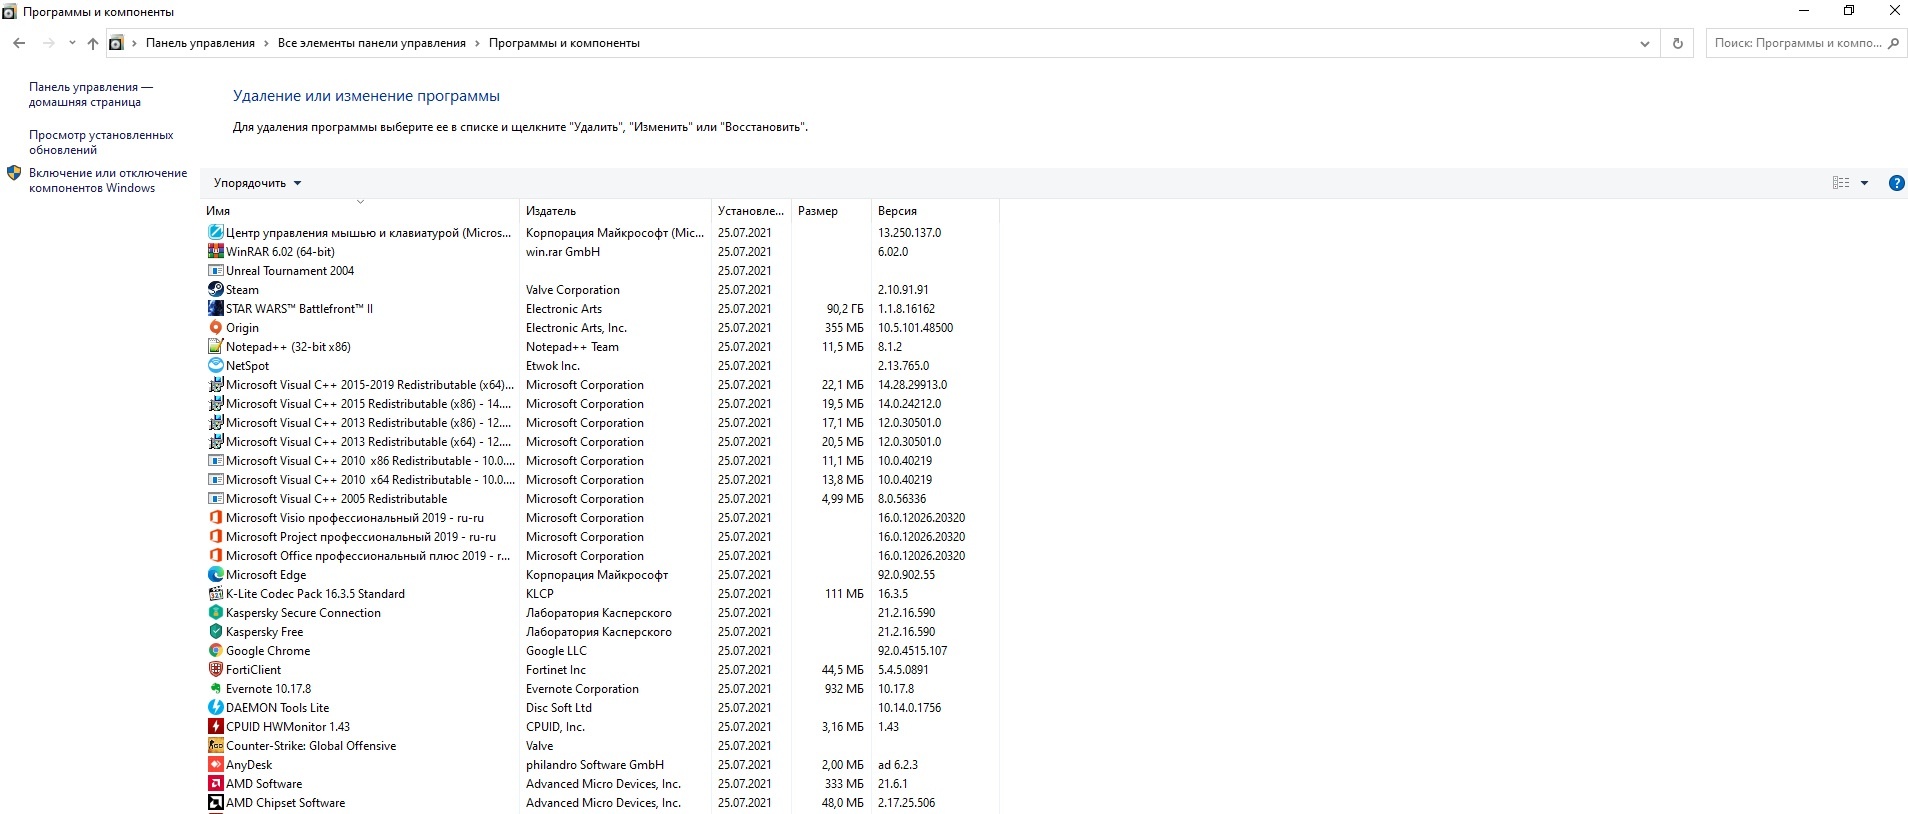Focus the search programs input field

click(1797, 43)
